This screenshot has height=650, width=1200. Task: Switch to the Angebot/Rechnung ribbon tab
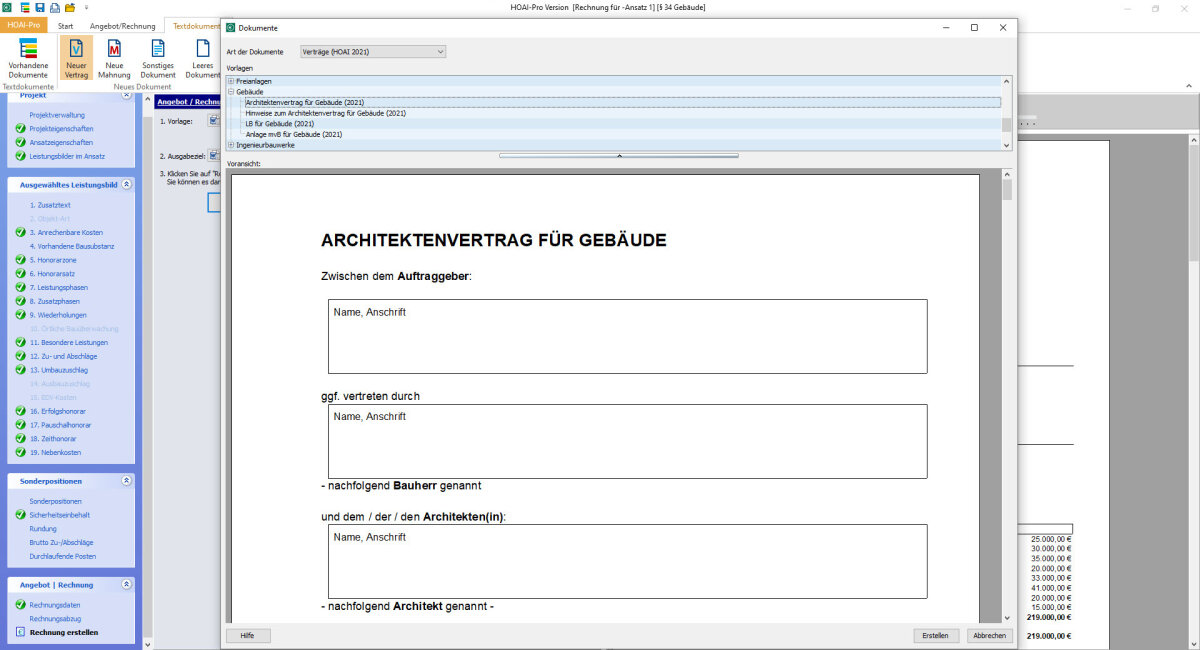coord(123,25)
